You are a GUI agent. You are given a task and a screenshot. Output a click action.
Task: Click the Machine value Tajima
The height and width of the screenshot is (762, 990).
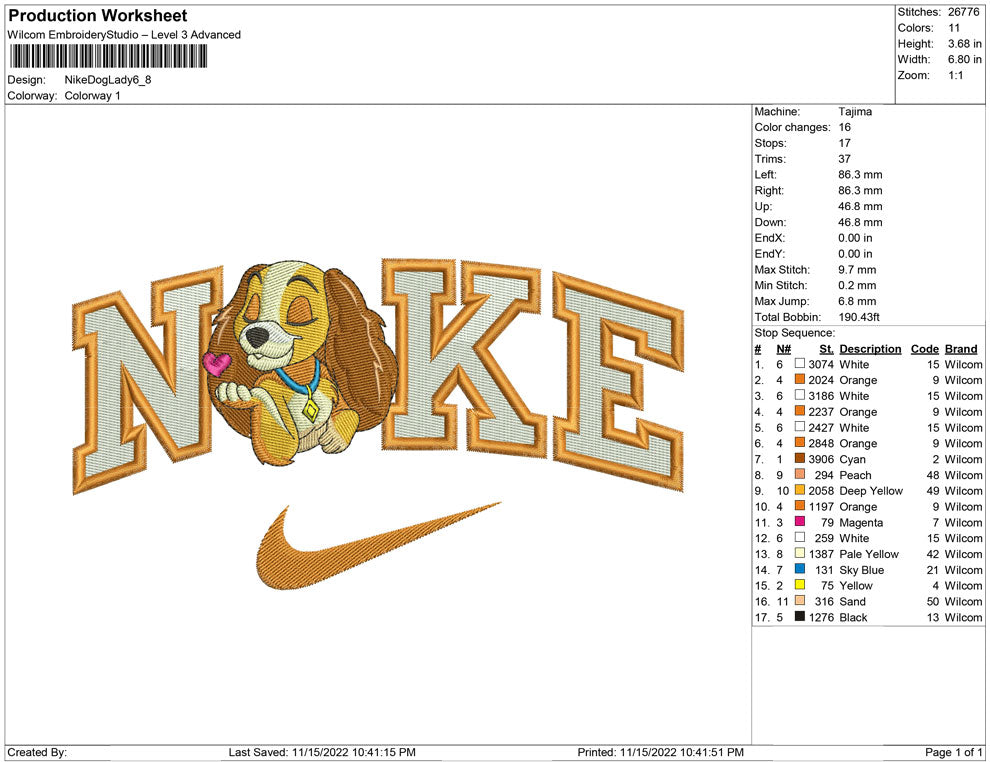pyautogui.click(x=855, y=112)
